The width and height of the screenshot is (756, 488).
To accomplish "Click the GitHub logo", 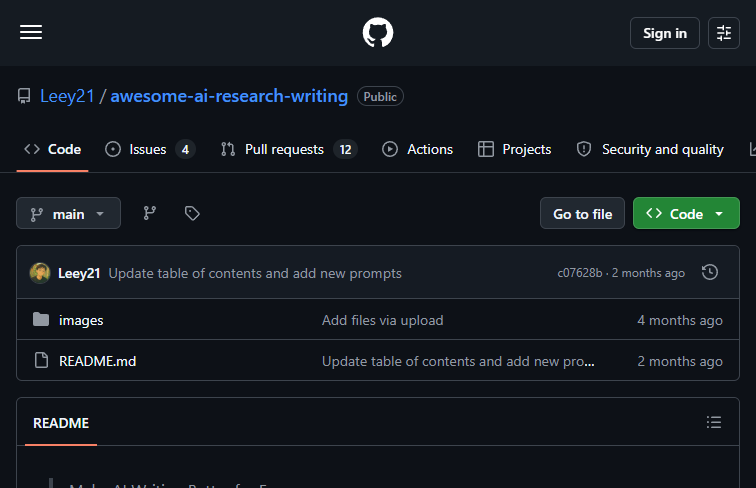I will pyautogui.click(x=378, y=32).
